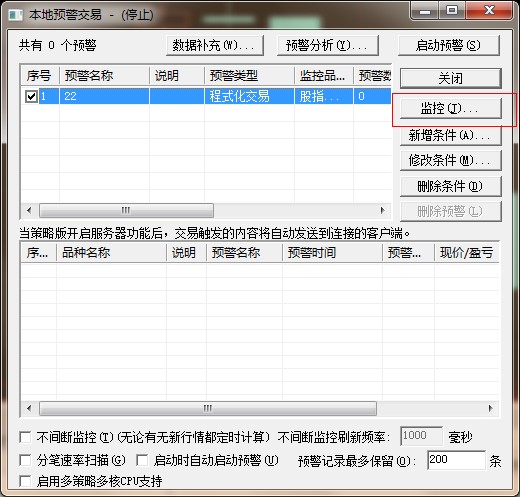Click 删除条件(D) button

pyautogui.click(x=451, y=186)
